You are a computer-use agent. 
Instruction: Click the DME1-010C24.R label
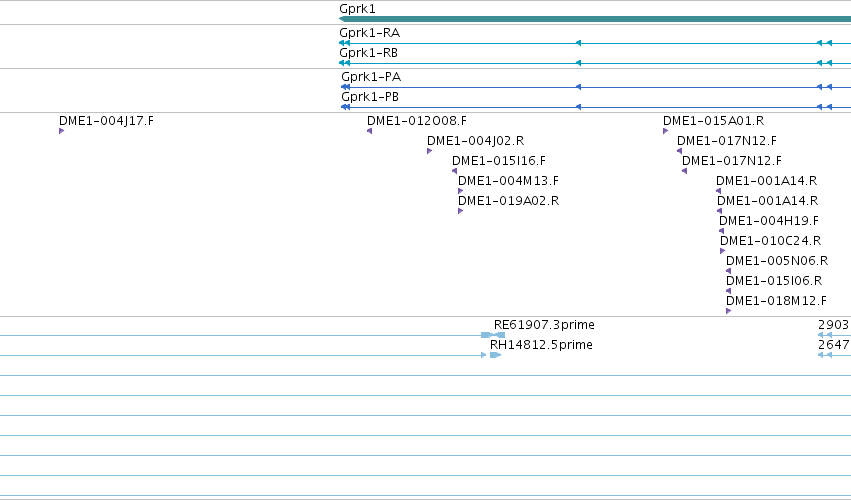point(771,241)
